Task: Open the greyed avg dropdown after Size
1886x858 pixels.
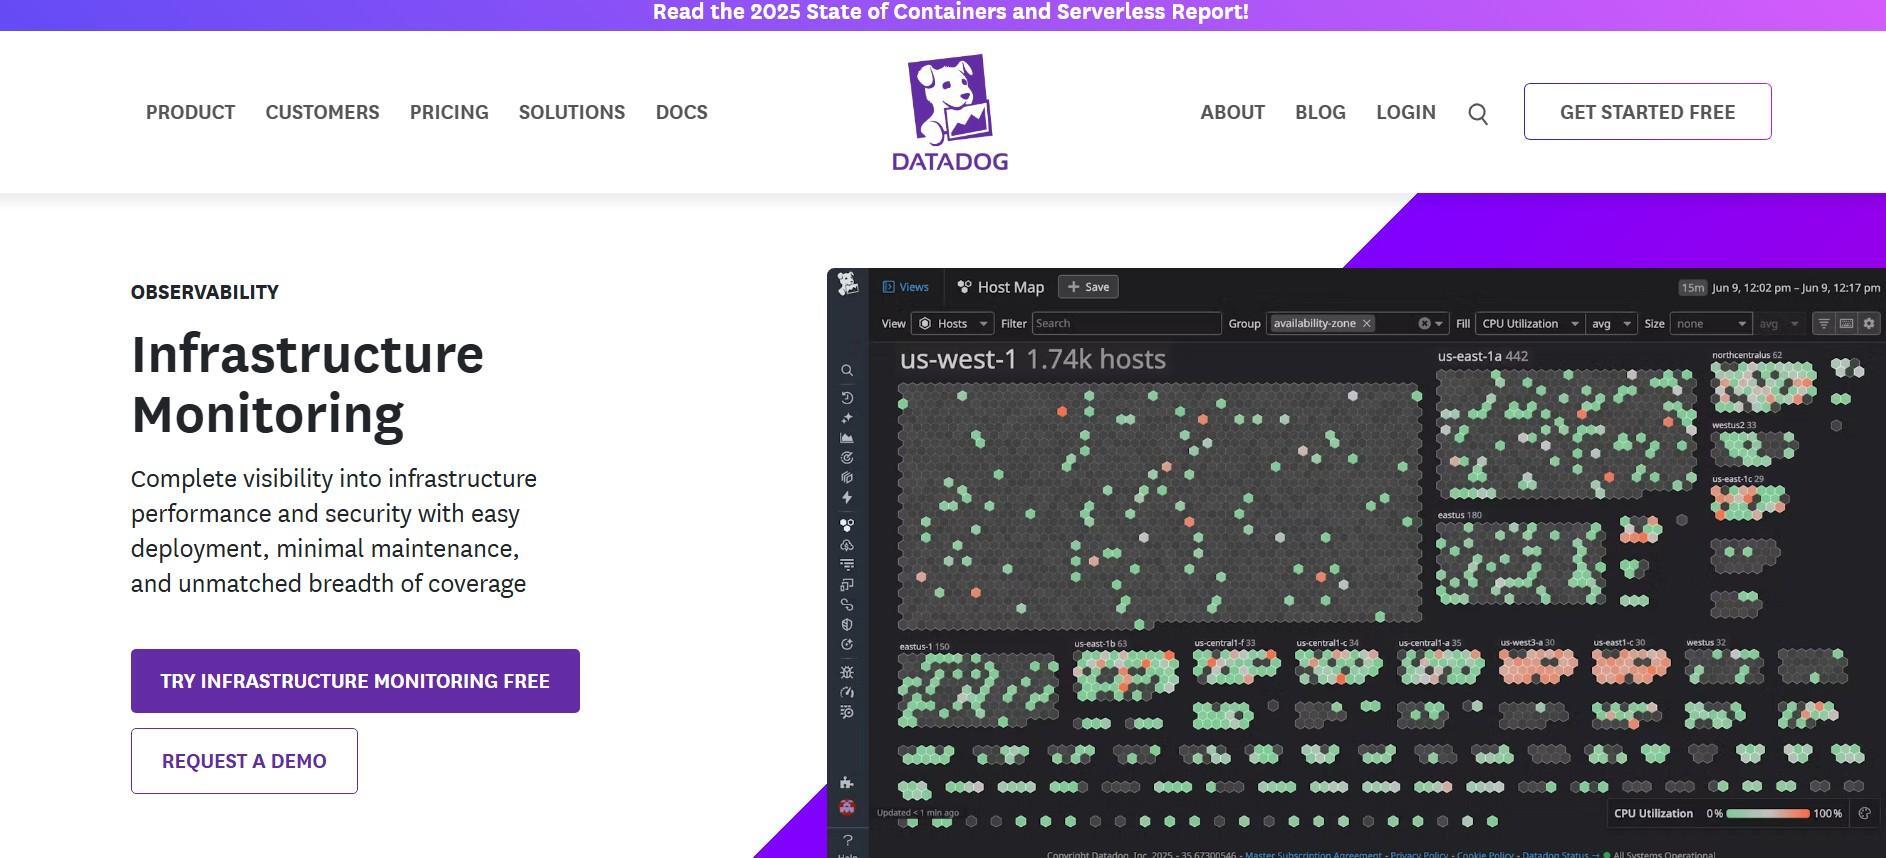Action: (x=1779, y=323)
